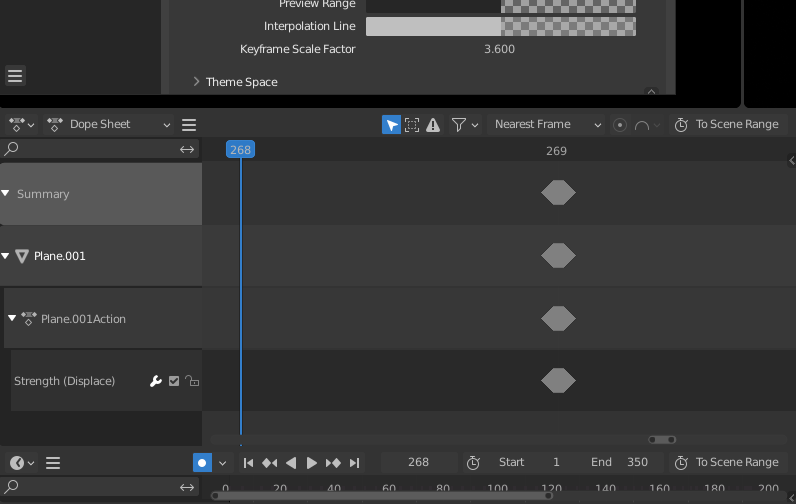Select the Strength (Displace) keyframe

[558, 381]
